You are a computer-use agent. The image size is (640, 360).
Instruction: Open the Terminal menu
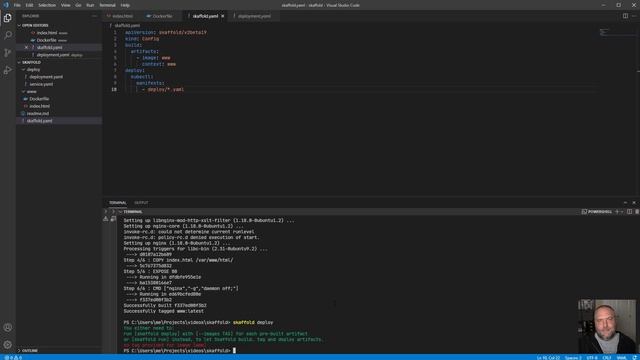point(107,5)
